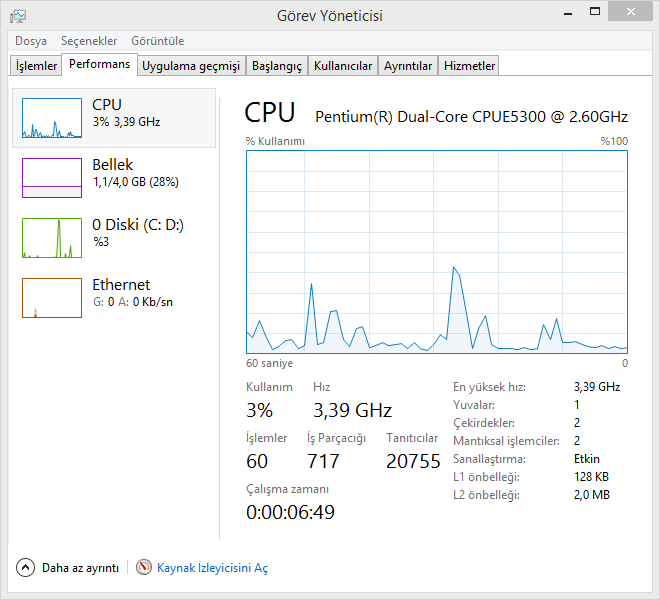The image size is (660, 600).
Task: Collapse details with the Daha az ayrıntı arrow
Action: point(25,568)
